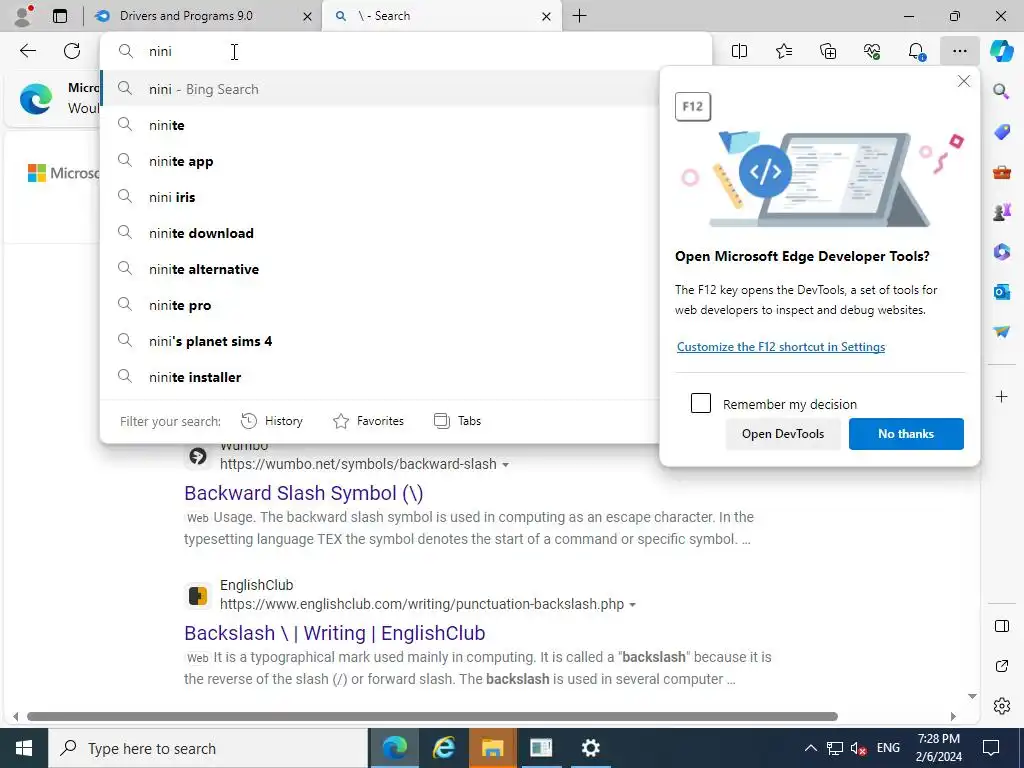The width and height of the screenshot is (1024, 768).
Task: Open the sidebar Search icon
Action: tap(1001, 91)
